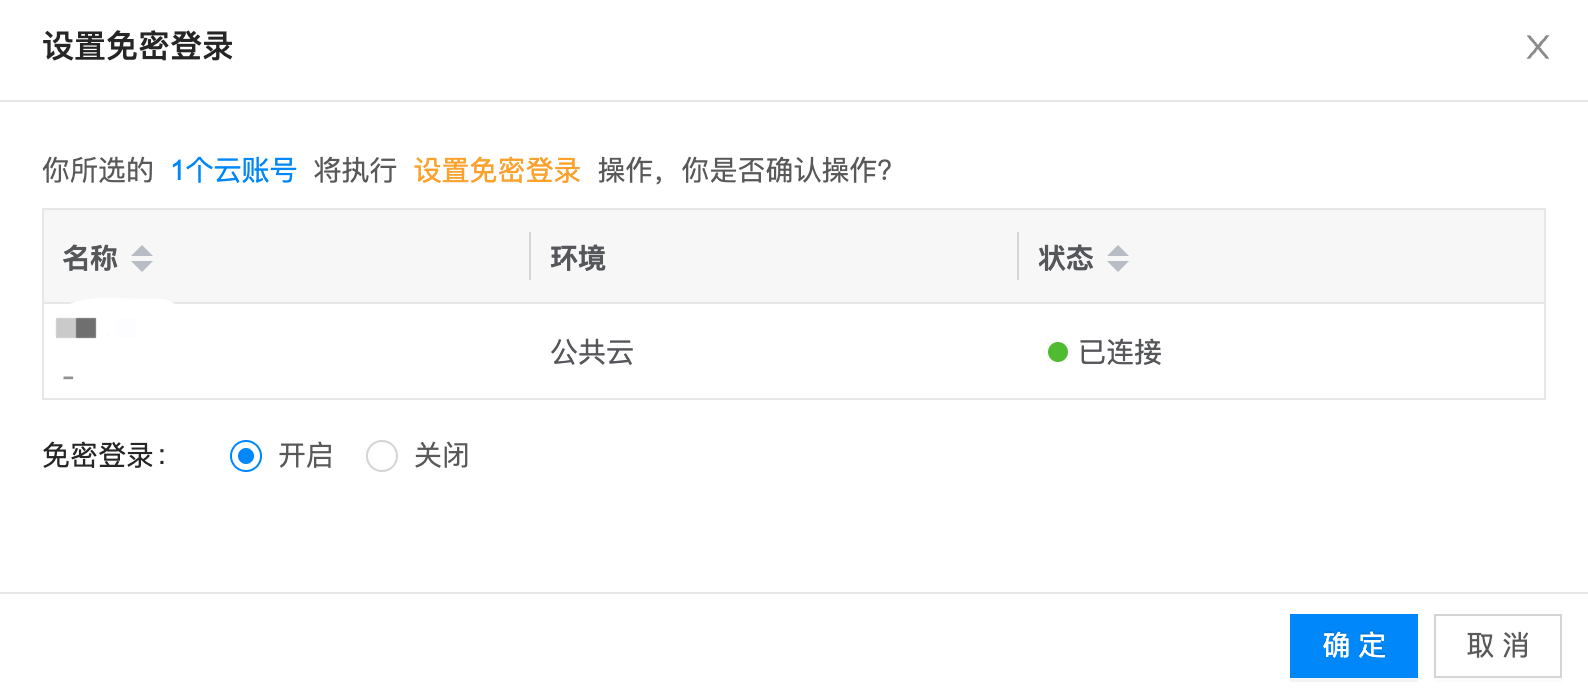Screen dimensions: 1588x690
Task: Click the divider between 名称 and 环境 columns
Action: coord(530,257)
